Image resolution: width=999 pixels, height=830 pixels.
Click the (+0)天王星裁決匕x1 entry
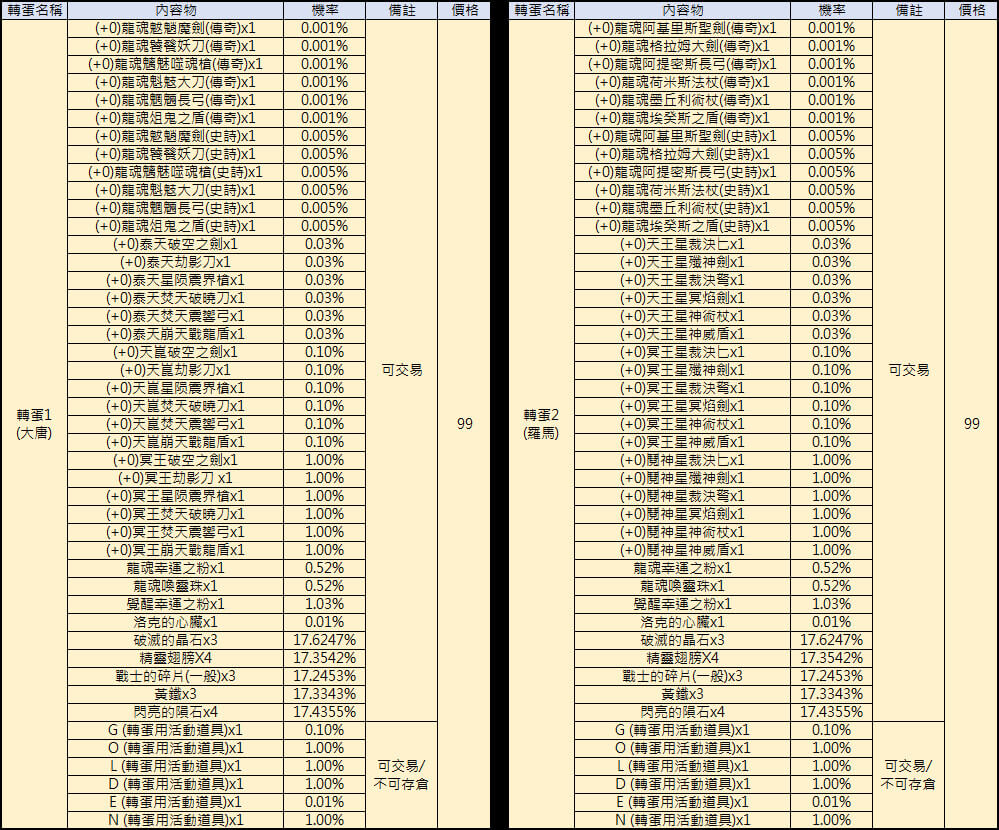coord(682,244)
